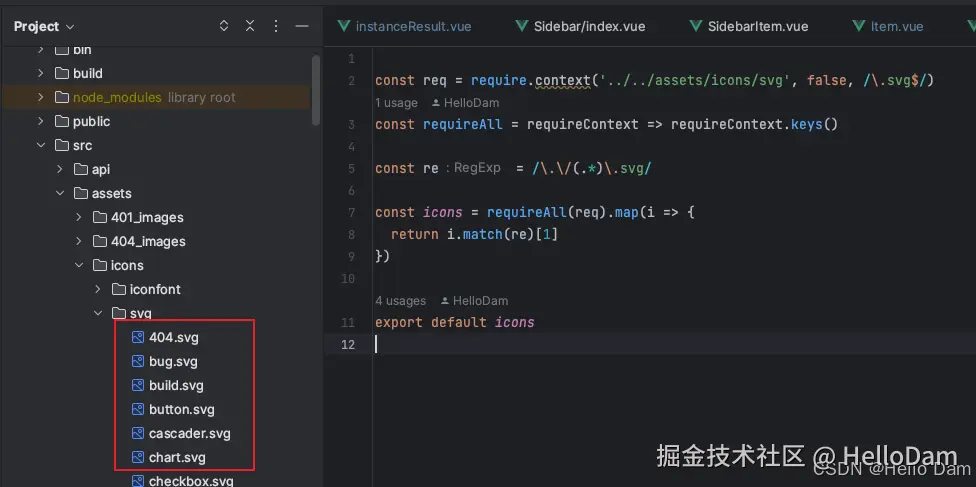Image resolution: width=976 pixels, height=487 pixels.
Task: Collapse the assets folder chevron
Action: 60,193
